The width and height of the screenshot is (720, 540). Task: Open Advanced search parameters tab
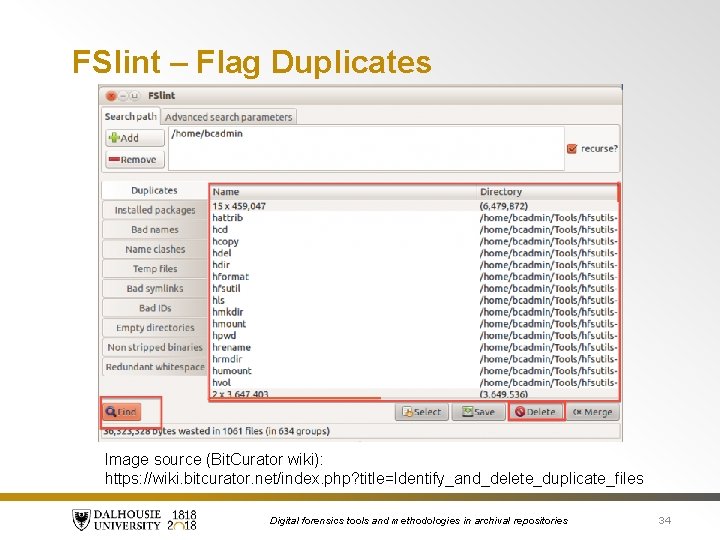pyautogui.click(x=228, y=117)
